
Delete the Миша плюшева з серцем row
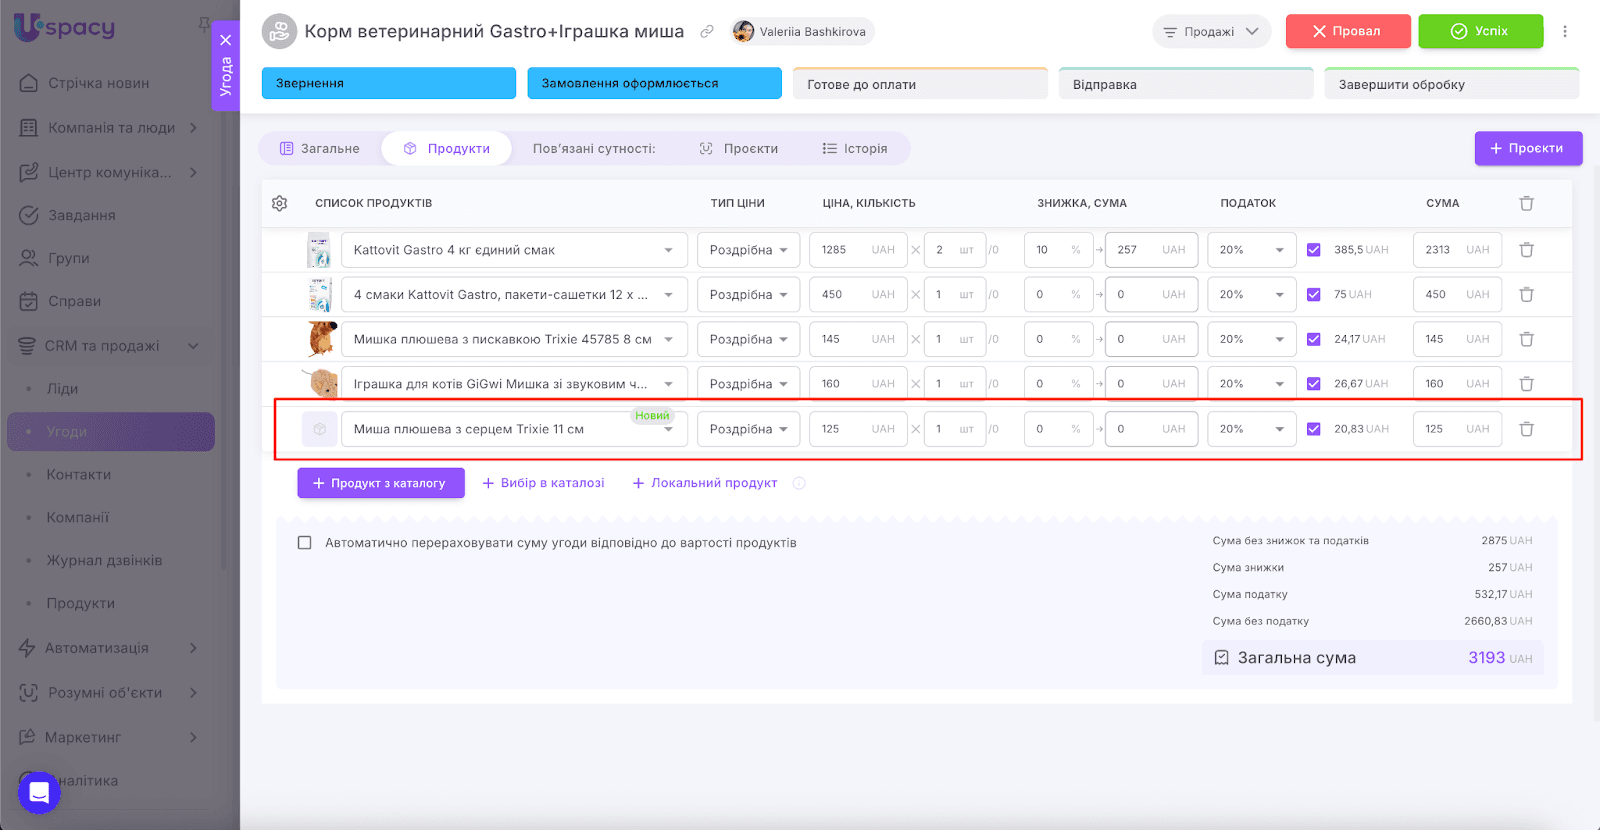click(1526, 429)
